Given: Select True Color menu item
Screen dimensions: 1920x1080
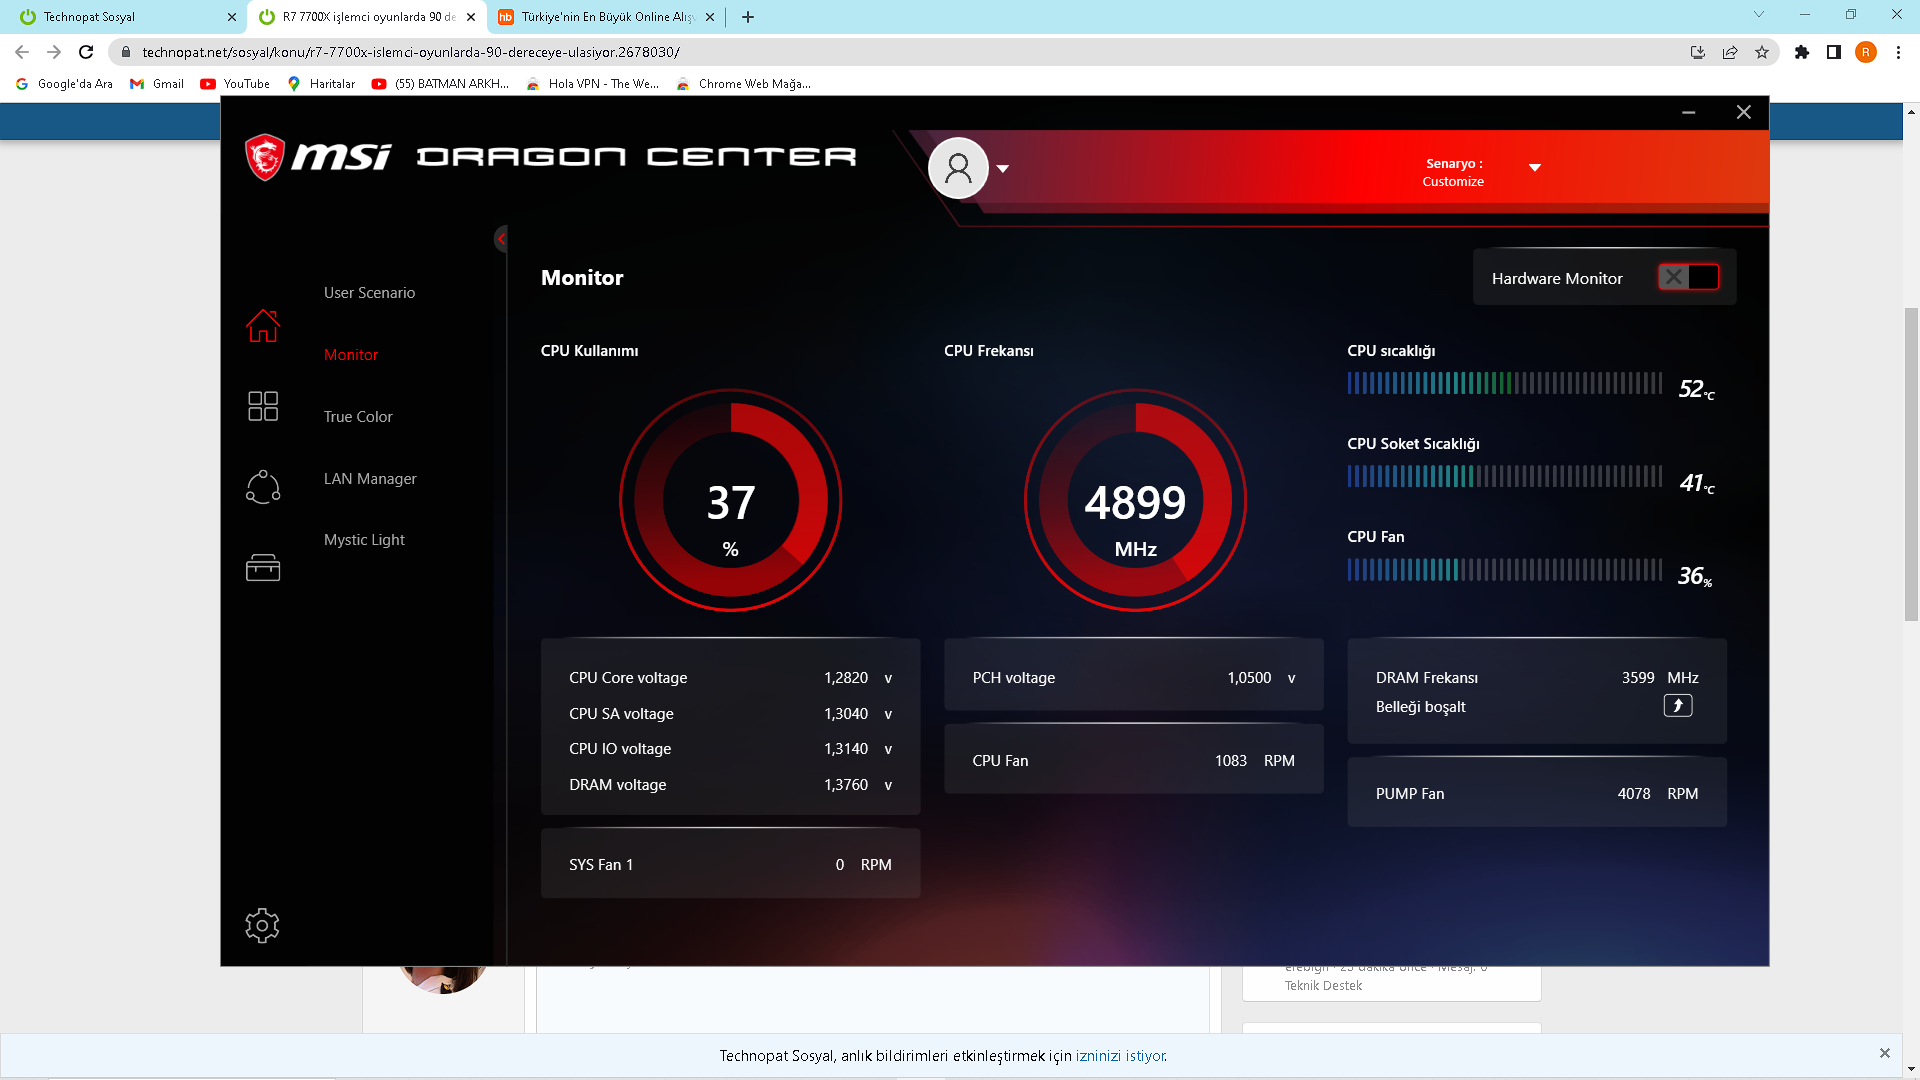Looking at the screenshot, I should (x=358, y=417).
